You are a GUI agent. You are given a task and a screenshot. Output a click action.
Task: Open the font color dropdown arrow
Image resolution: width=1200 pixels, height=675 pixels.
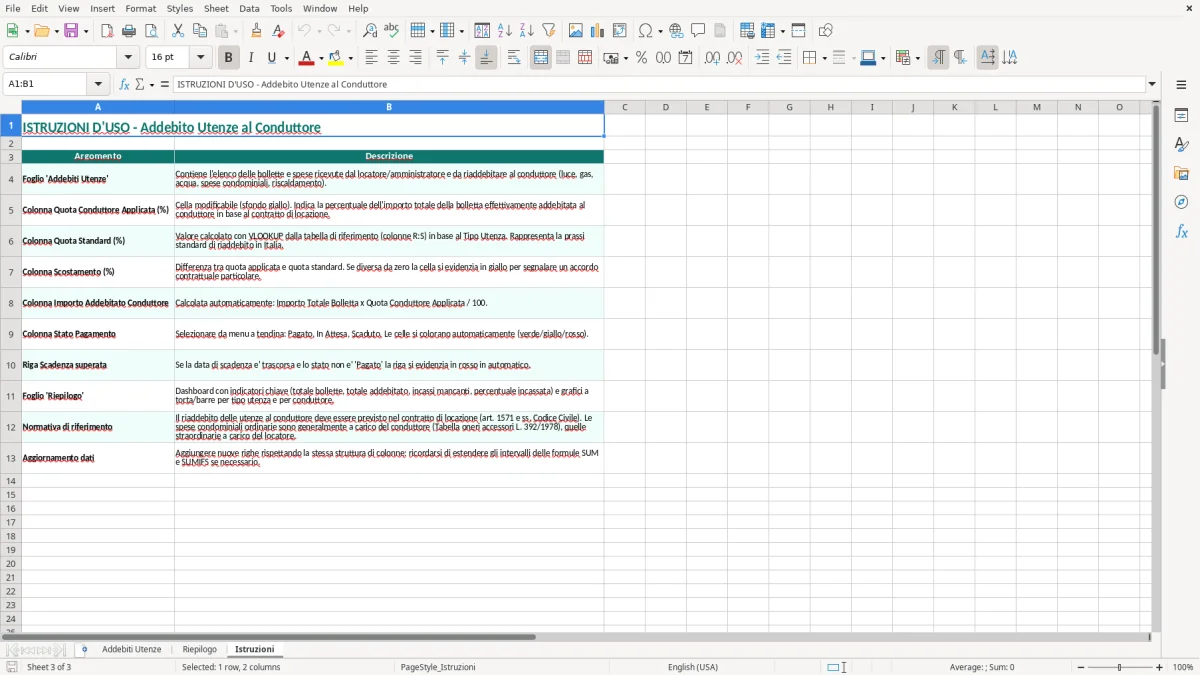point(321,58)
